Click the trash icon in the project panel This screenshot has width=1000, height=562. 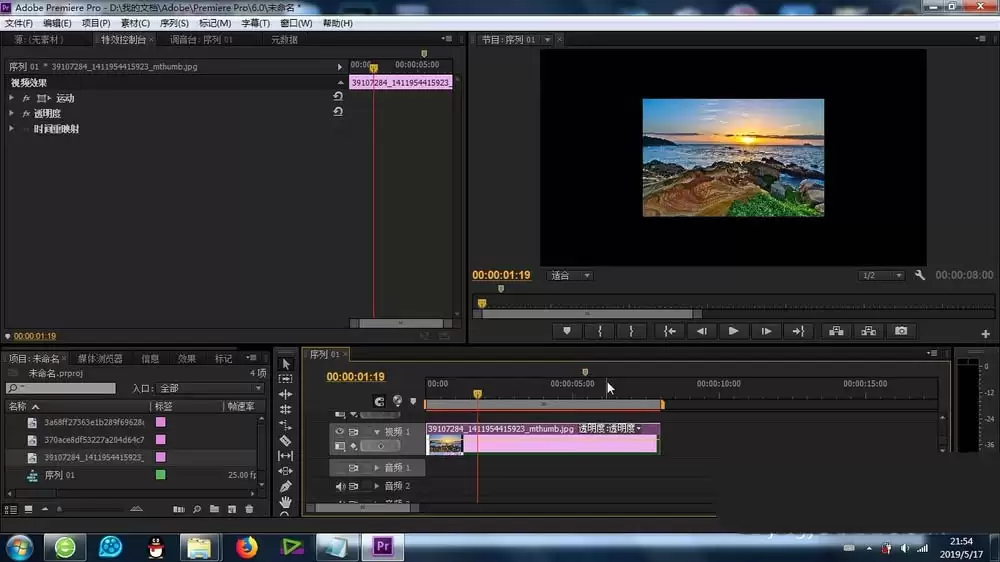click(x=248, y=509)
